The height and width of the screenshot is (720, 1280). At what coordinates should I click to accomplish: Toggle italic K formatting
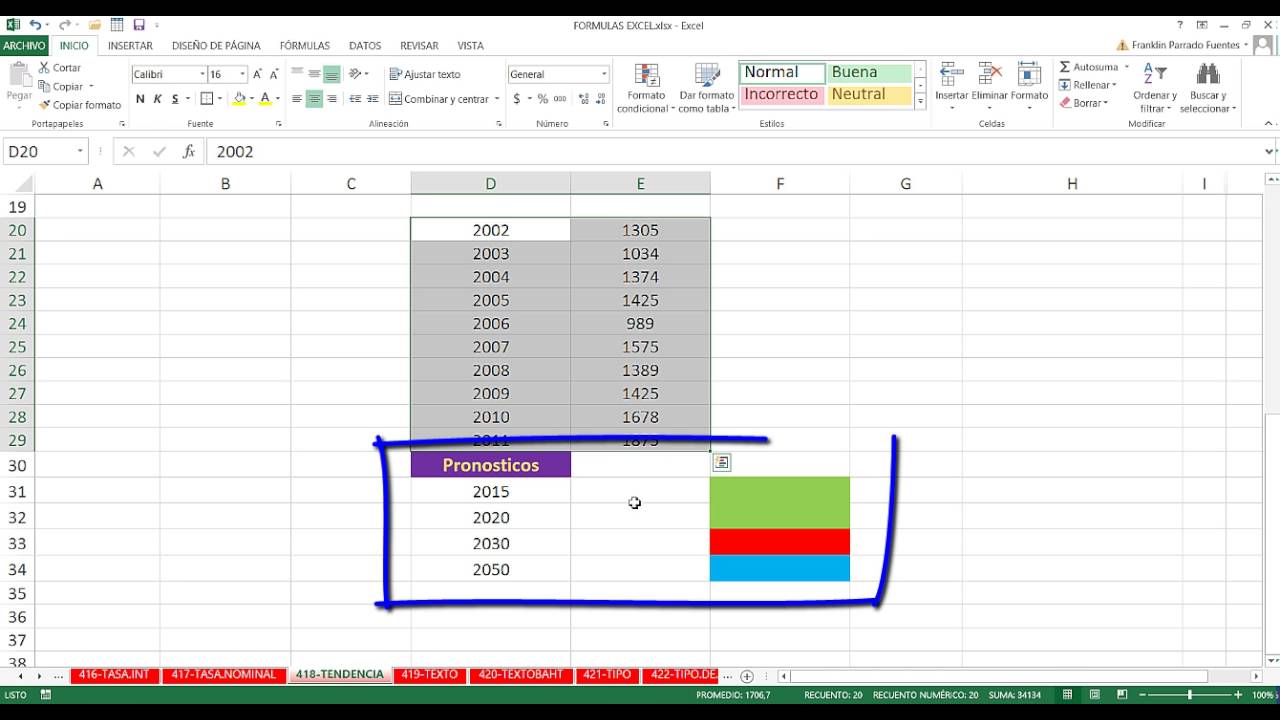(158, 99)
